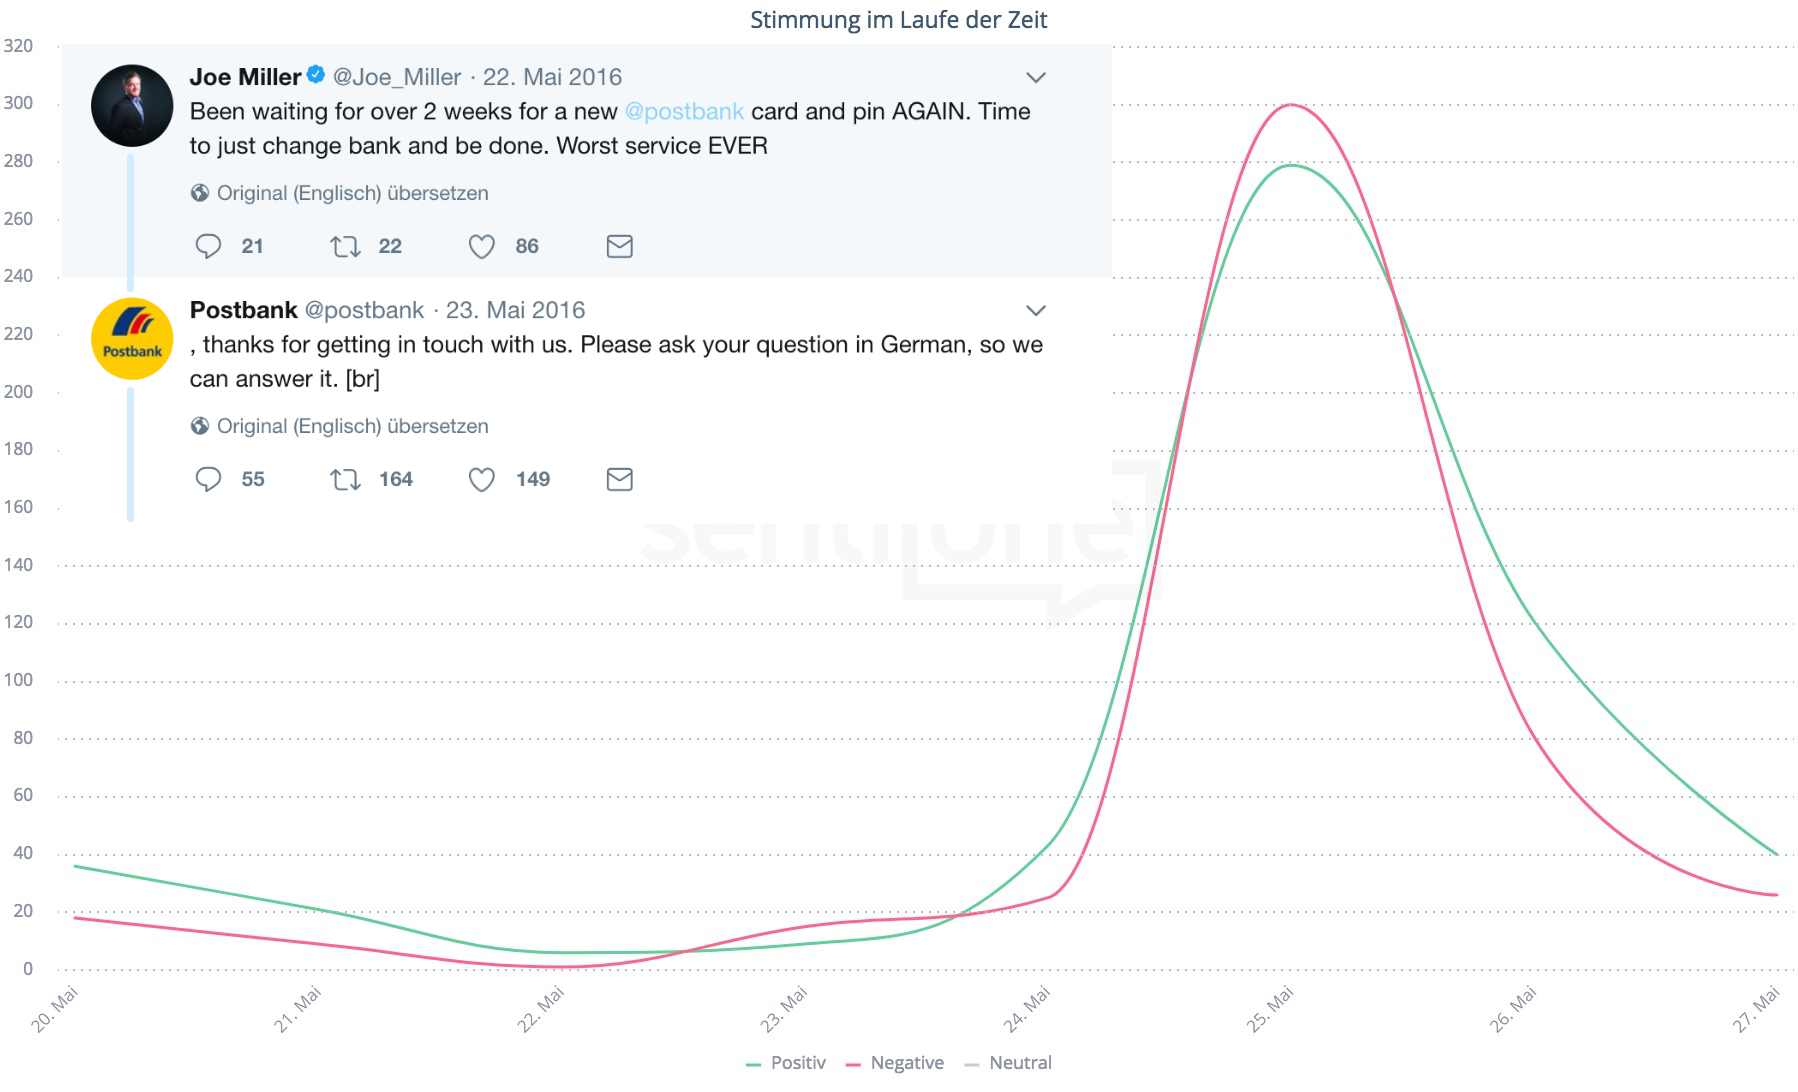Retweet the Postbank reply tweet

pyautogui.click(x=345, y=479)
